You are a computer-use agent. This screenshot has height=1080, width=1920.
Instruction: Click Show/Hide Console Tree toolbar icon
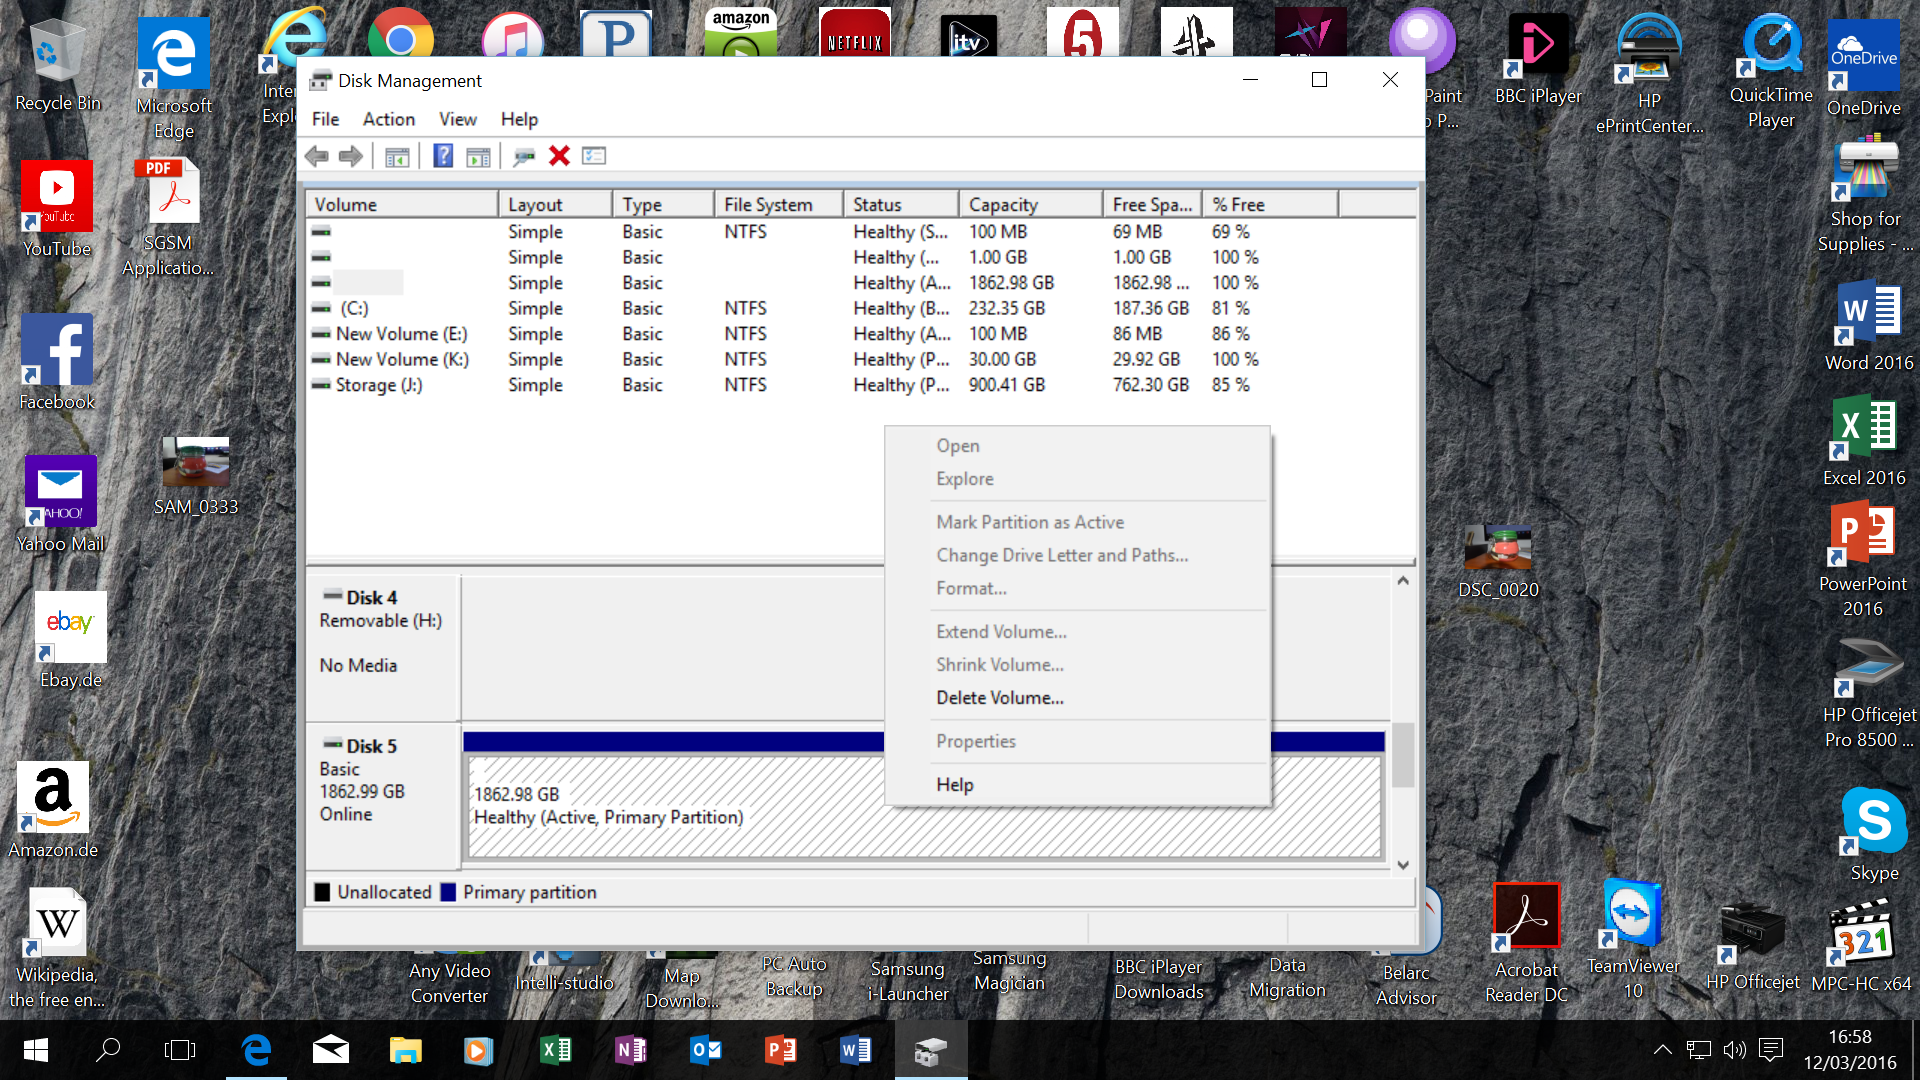coord(397,156)
